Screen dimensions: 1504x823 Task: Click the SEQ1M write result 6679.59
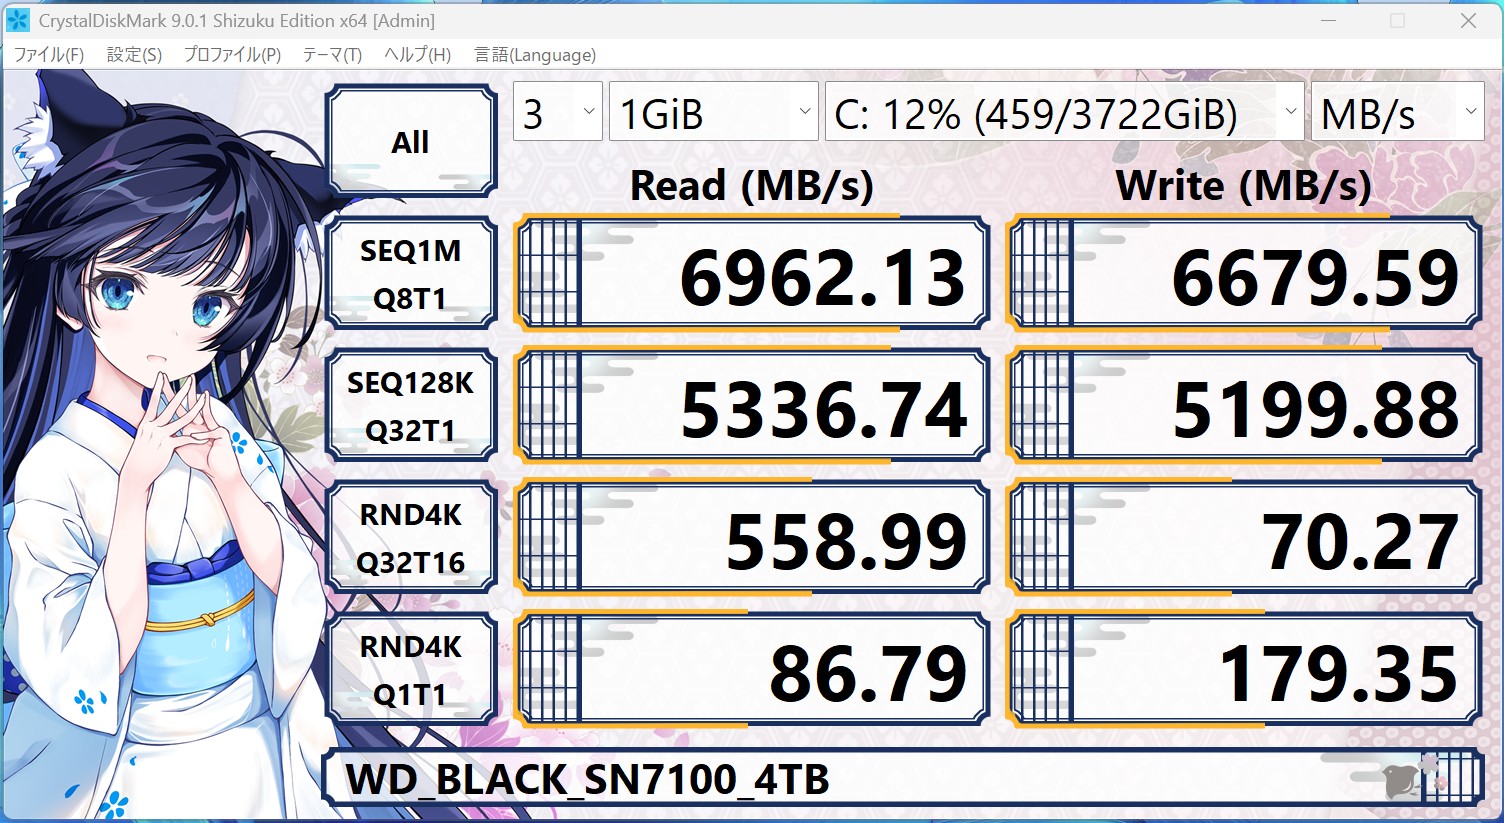pyautogui.click(x=1244, y=273)
